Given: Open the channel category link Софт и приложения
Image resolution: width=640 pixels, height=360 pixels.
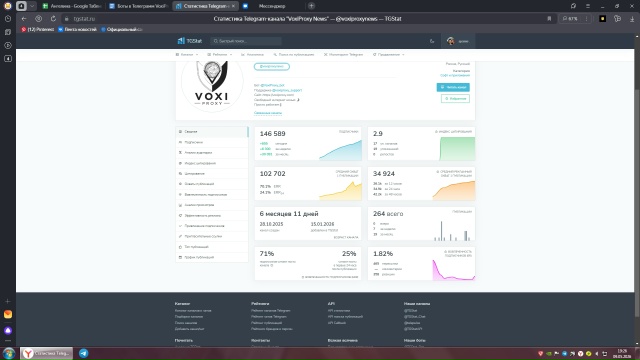Looking at the screenshot, I should [455, 76].
